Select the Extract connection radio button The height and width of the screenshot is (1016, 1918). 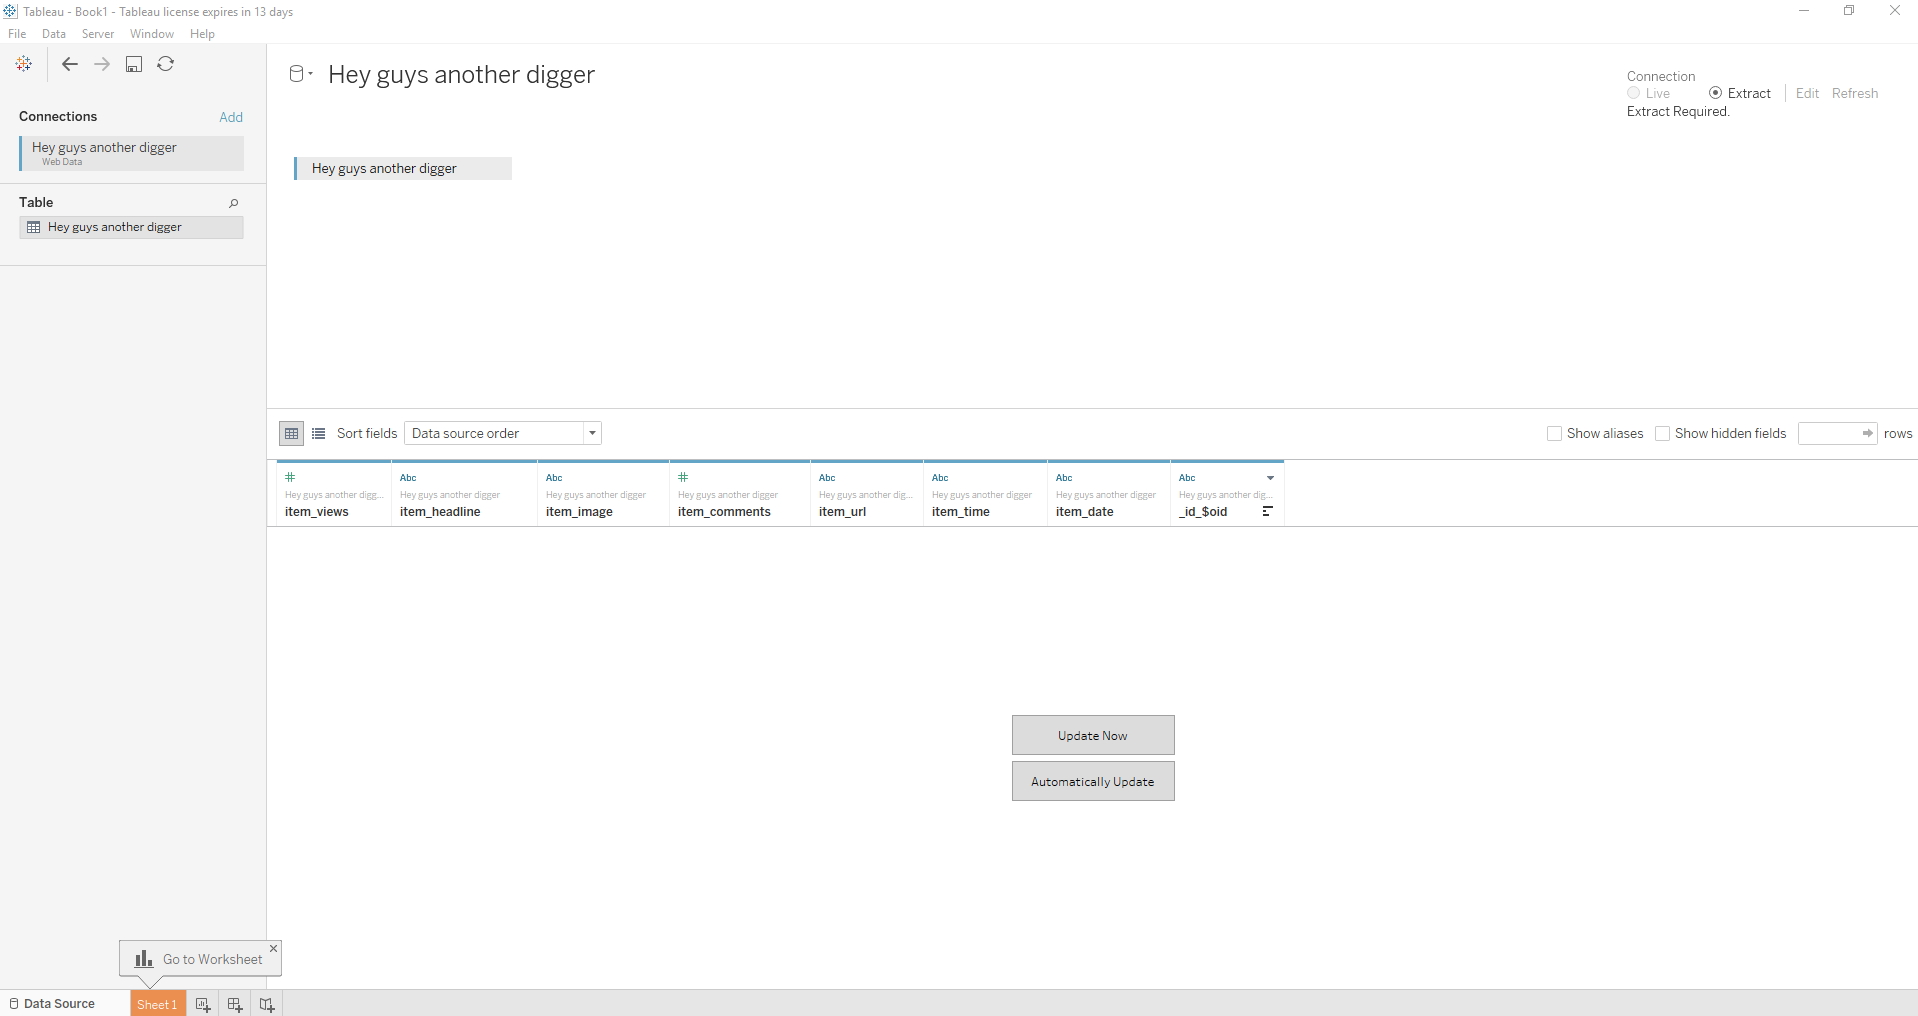click(x=1715, y=93)
